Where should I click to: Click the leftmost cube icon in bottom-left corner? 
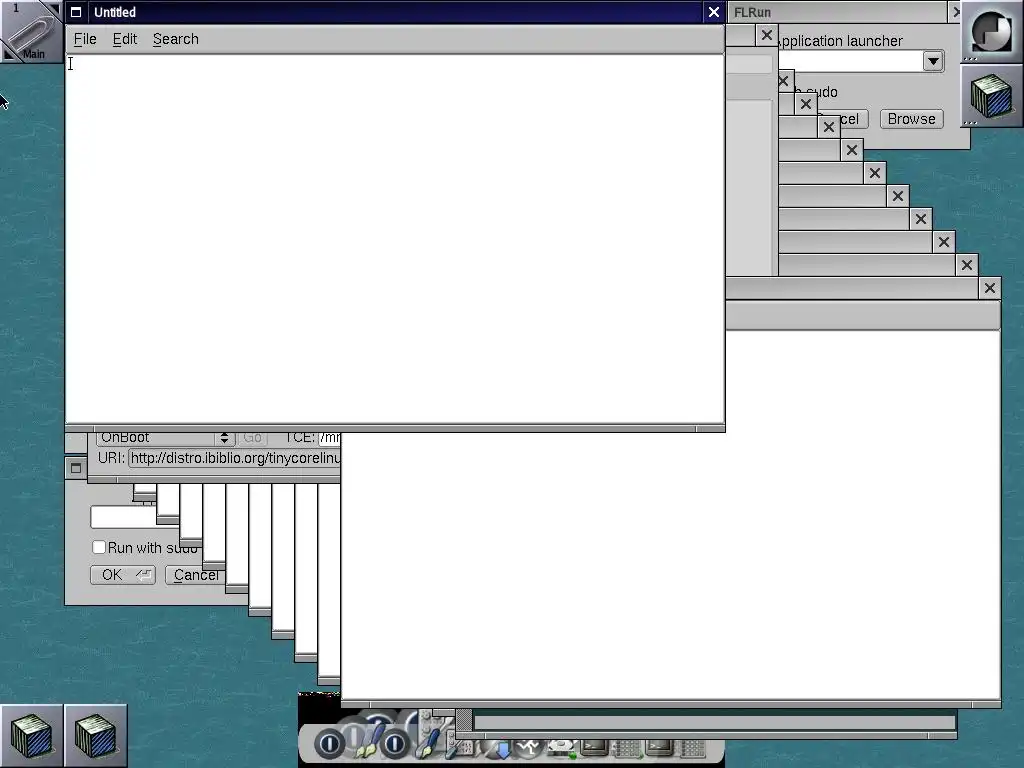[x=31, y=735]
